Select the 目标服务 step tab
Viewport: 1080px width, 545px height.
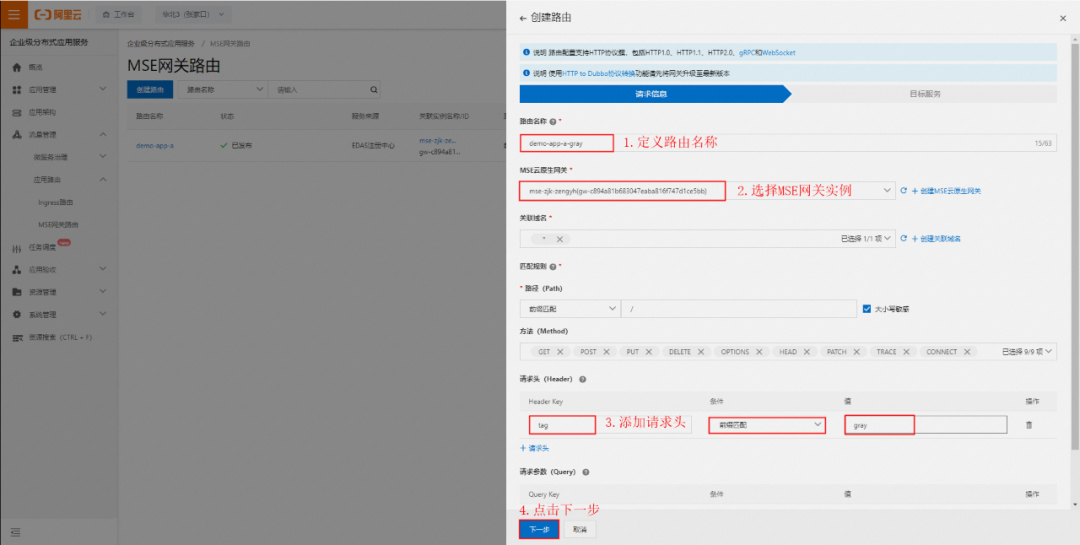(x=924, y=94)
